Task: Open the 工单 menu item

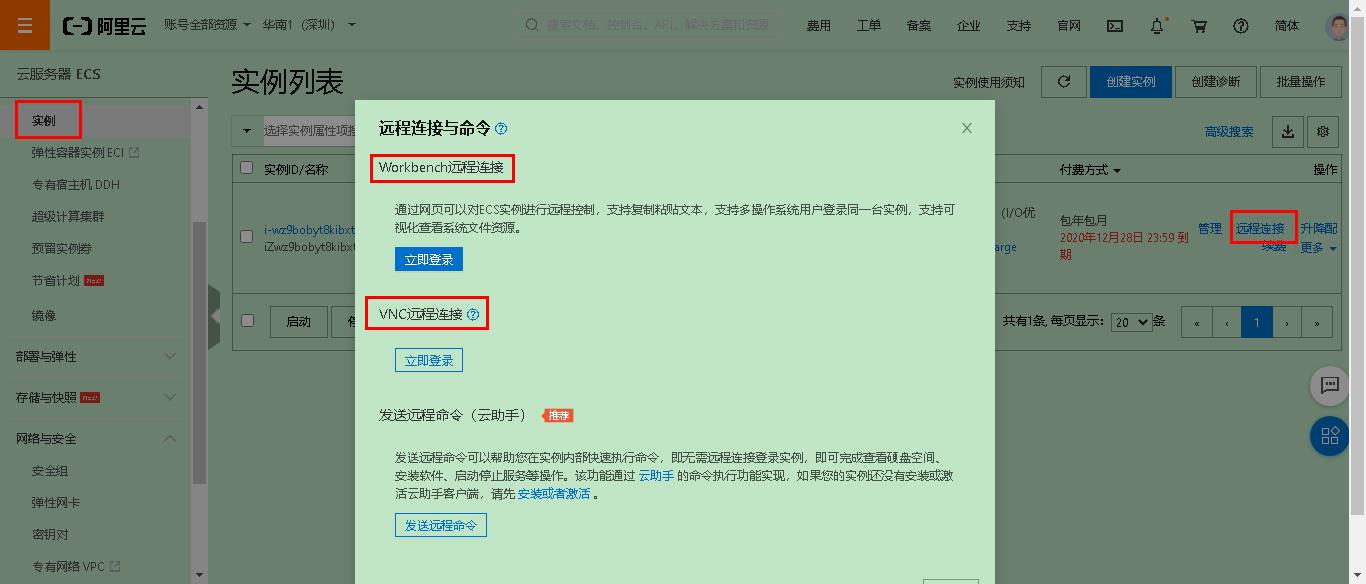Action: click(x=868, y=25)
